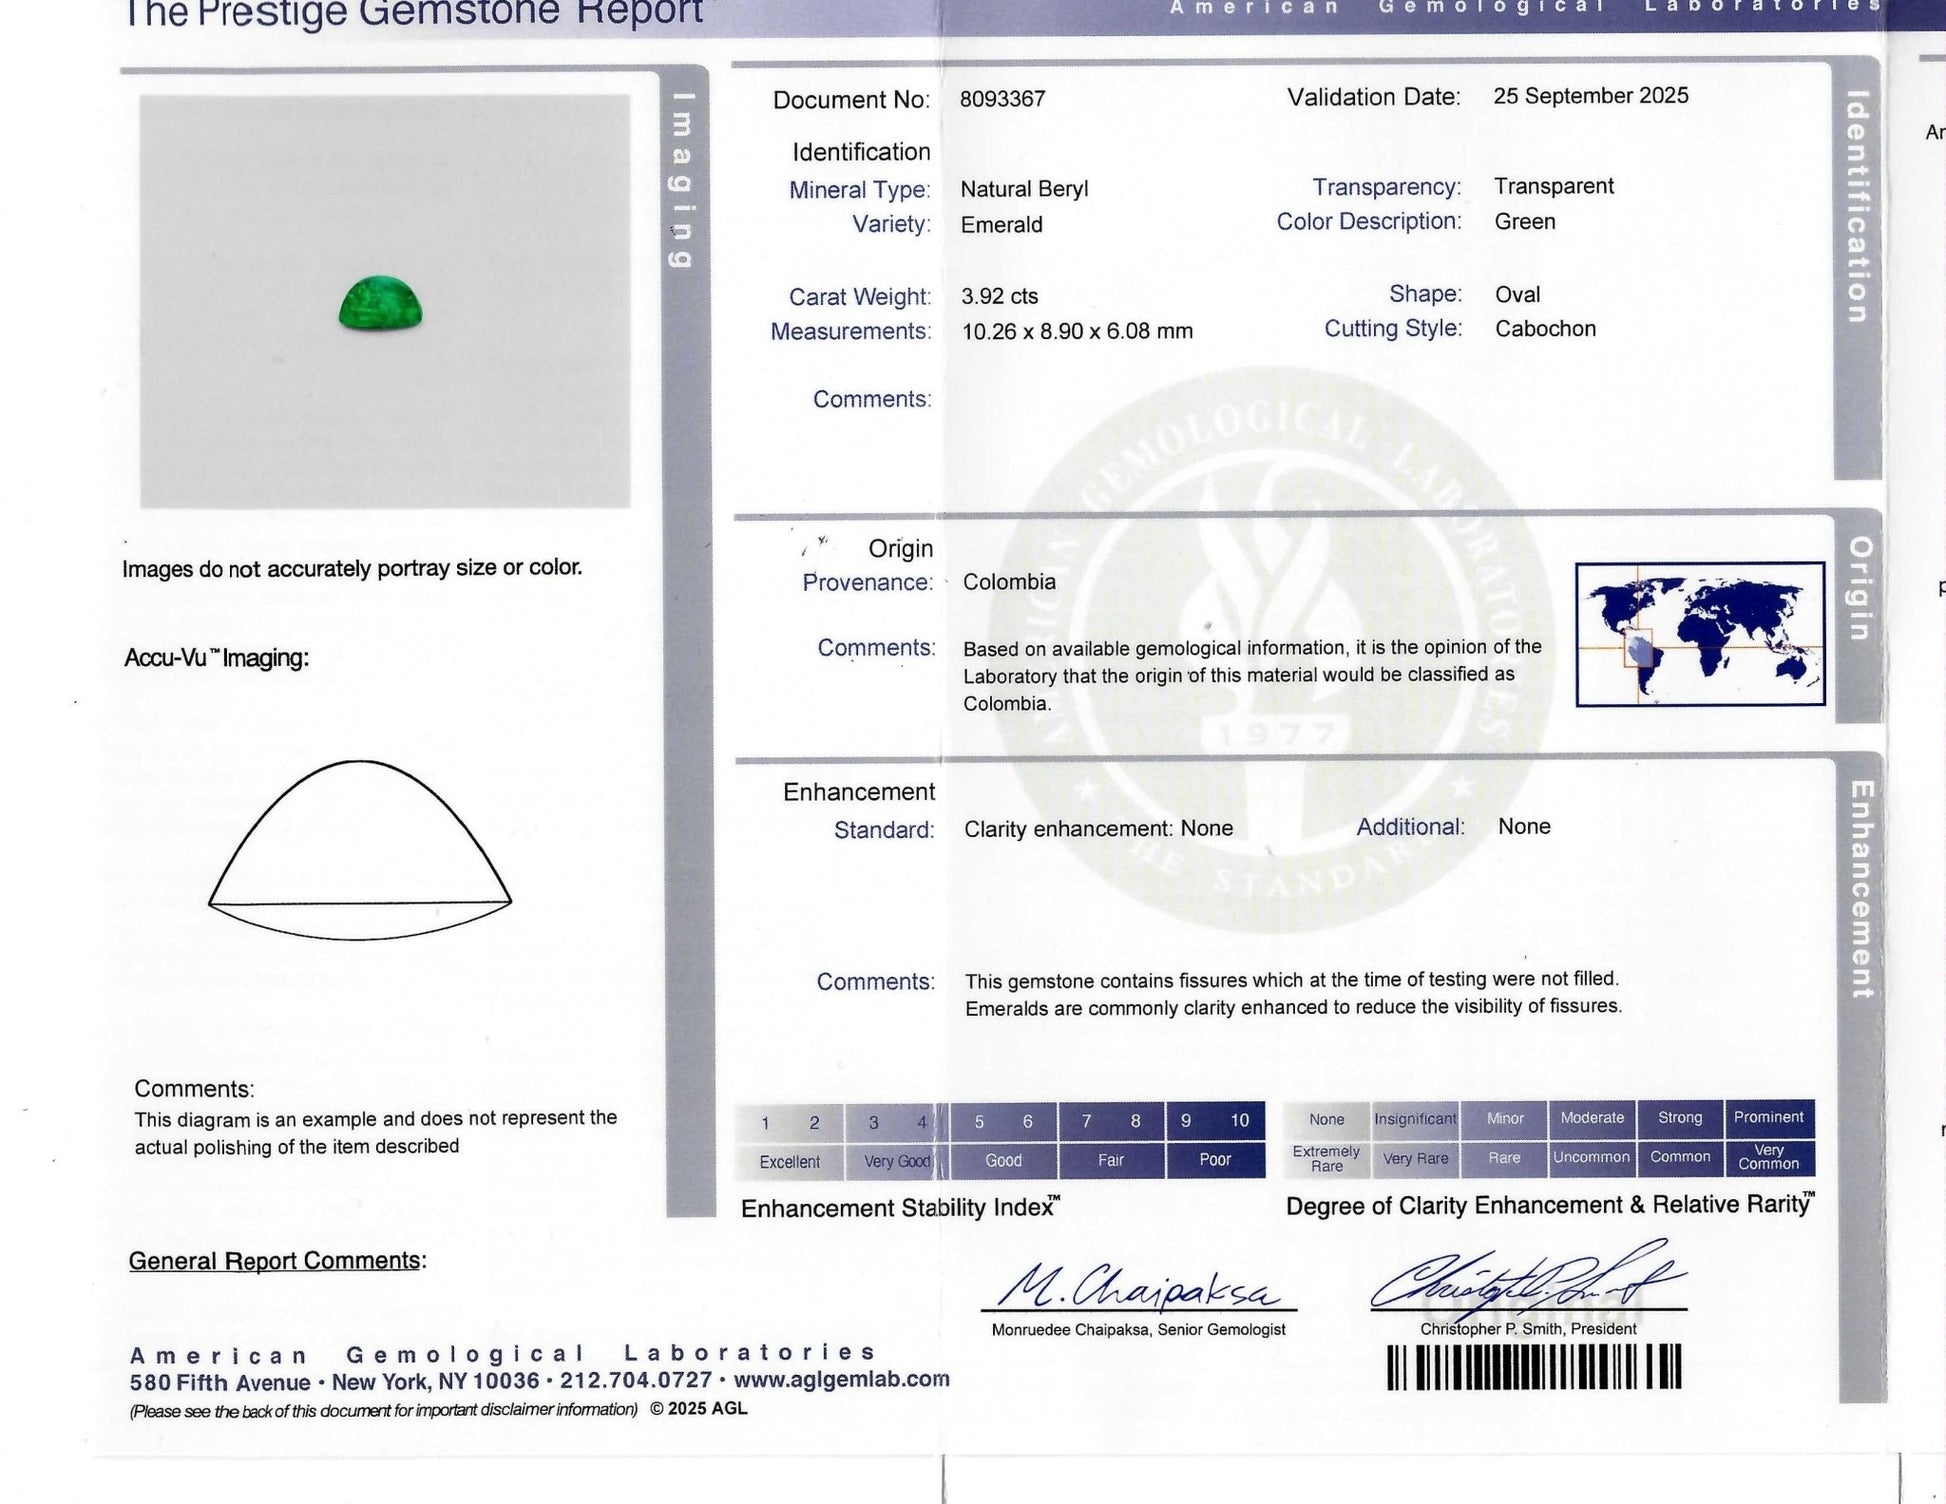Click the validation date 25 September 2025
Viewport: 1946px width, 1504px height.
[x=1590, y=96]
